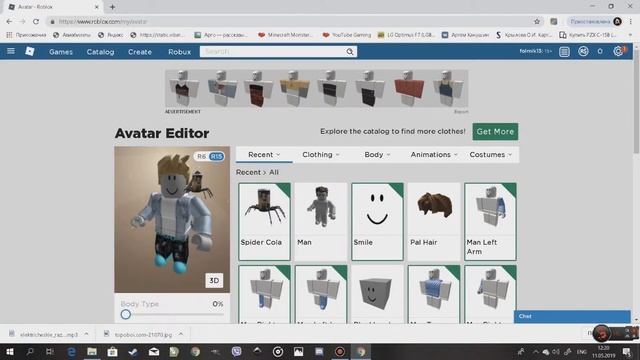The height and width of the screenshot is (360, 640).
Task: Open the Games page
Action: [61, 52]
